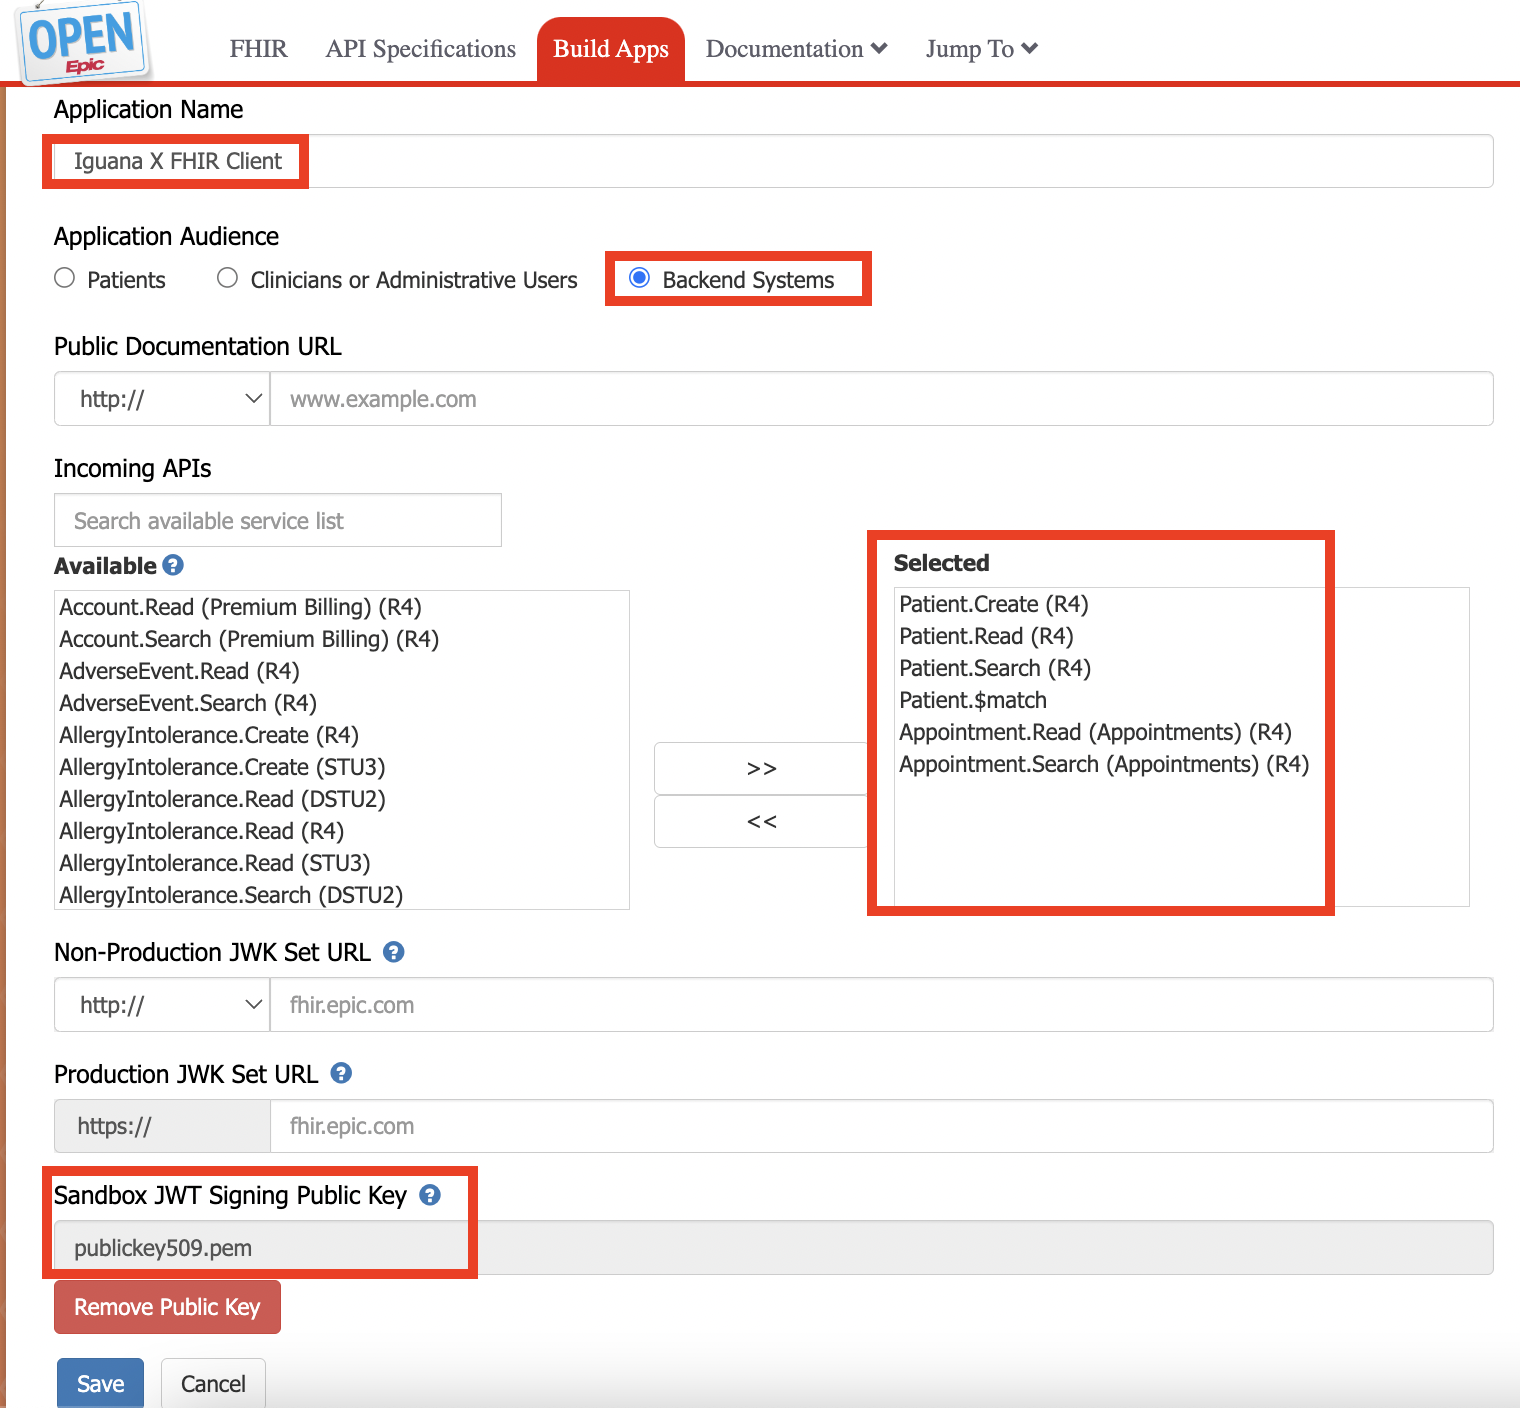Save the application settings
Screen dimensions: 1520x1408
(100, 1383)
